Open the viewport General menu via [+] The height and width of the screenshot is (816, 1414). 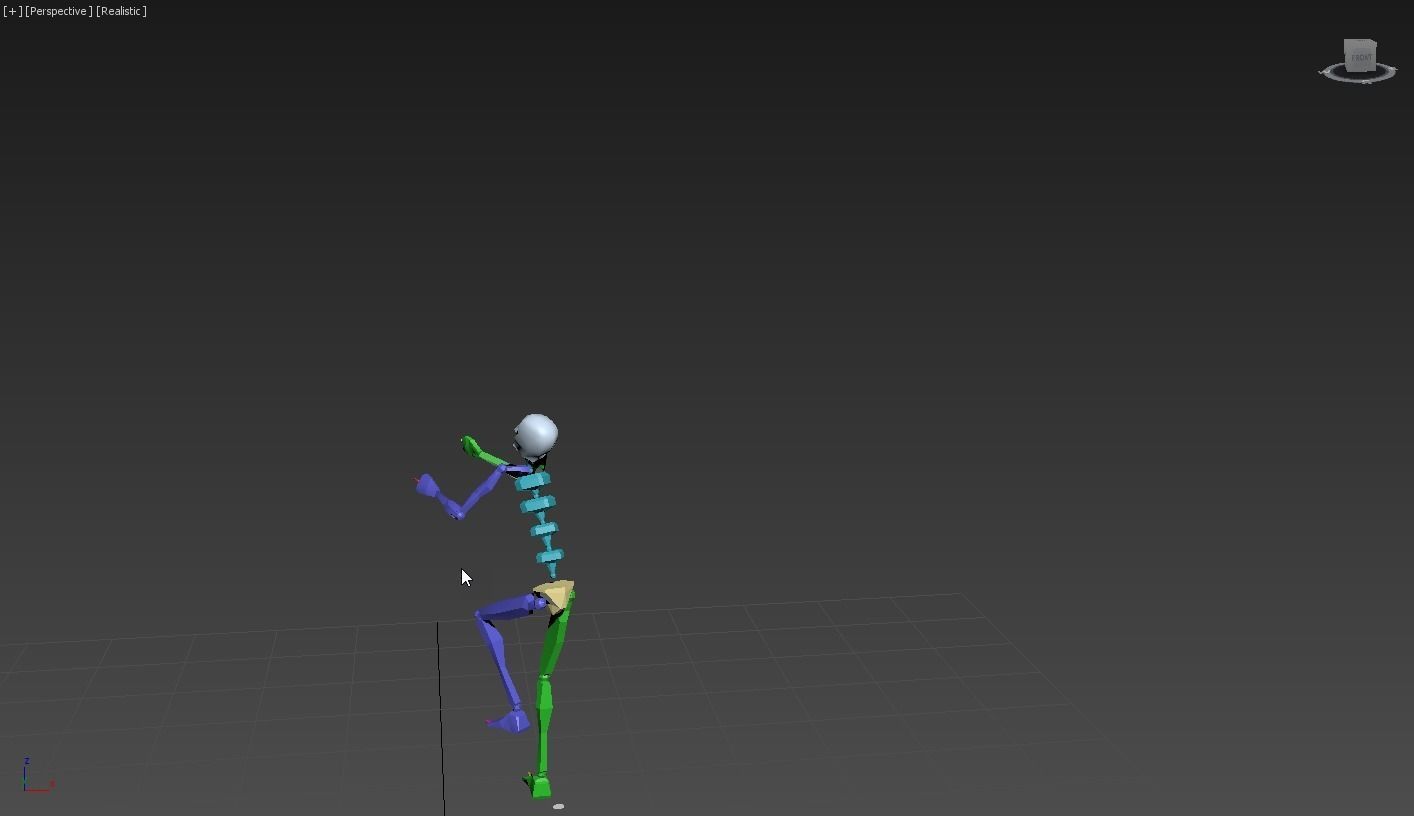10,11
